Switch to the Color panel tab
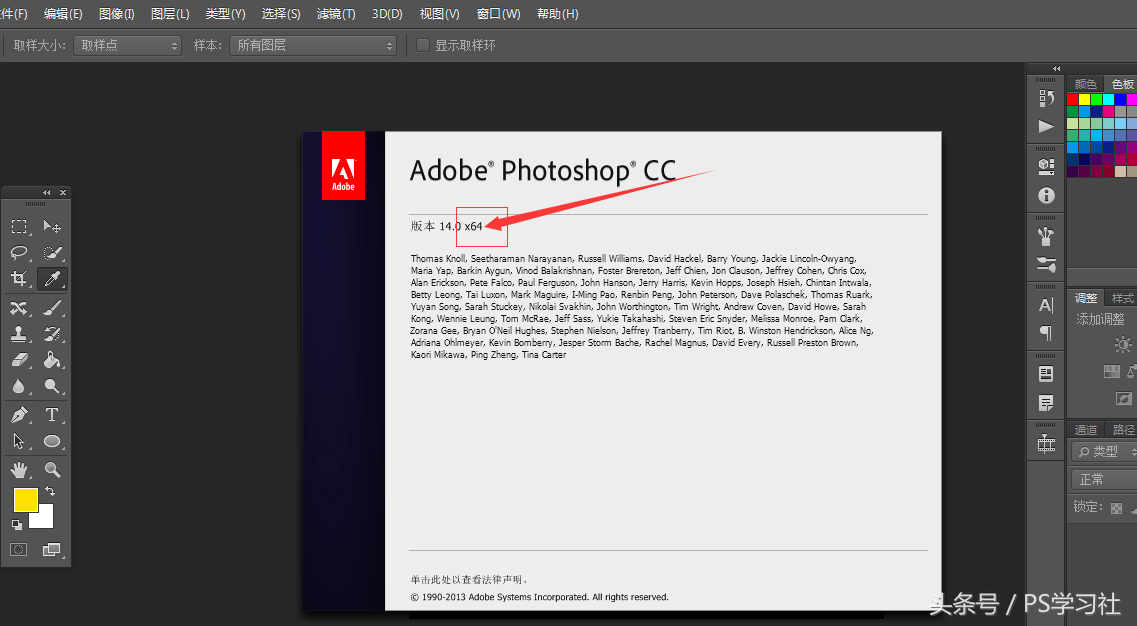The height and width of the screenshot is (626, 1137). pos(1086,84)
